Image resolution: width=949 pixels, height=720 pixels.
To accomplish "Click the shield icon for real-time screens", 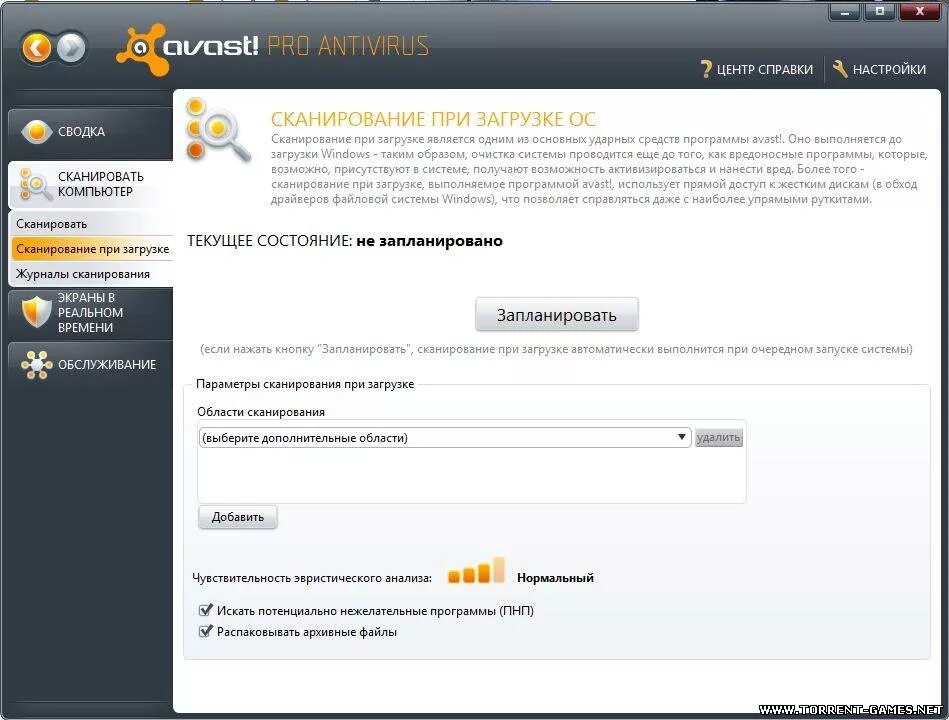I will (x=36, y=311).
